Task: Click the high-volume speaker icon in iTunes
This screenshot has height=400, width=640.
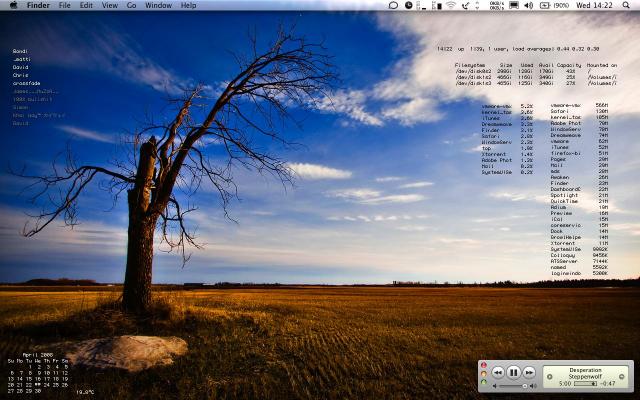Action: [533, 386]
